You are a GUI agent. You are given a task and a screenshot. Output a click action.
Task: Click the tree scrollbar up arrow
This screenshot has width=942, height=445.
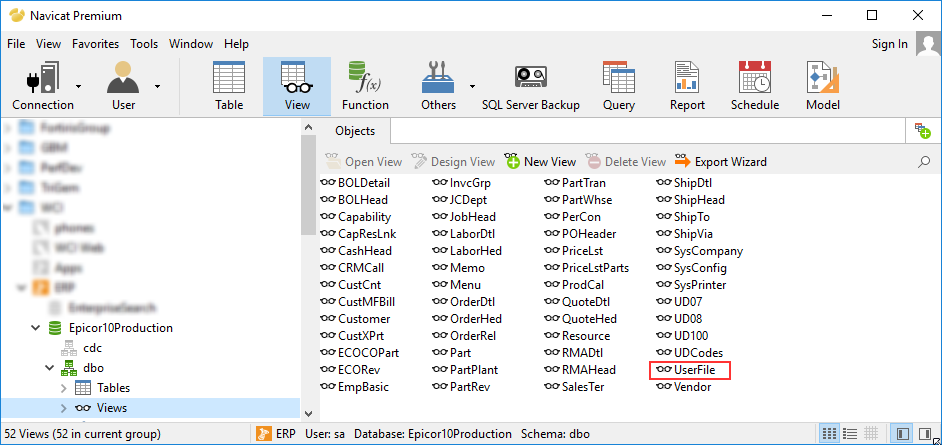click(308, 127)
